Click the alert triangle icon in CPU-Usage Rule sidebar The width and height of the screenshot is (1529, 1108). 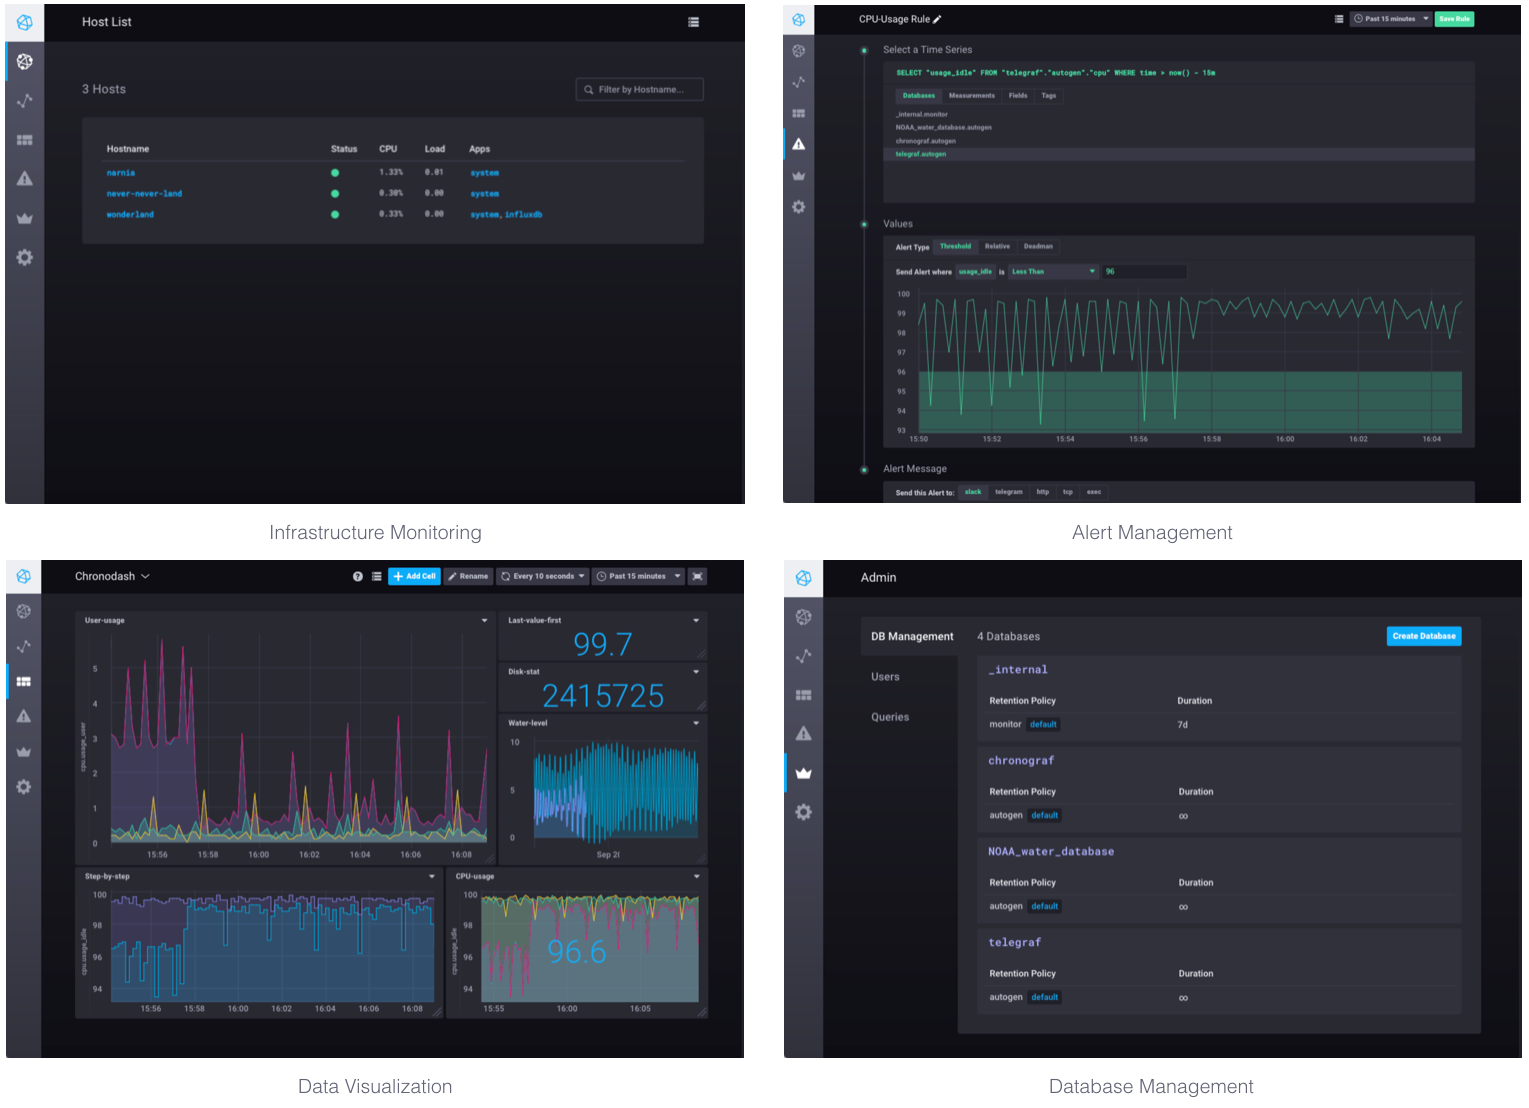point(798,144)
